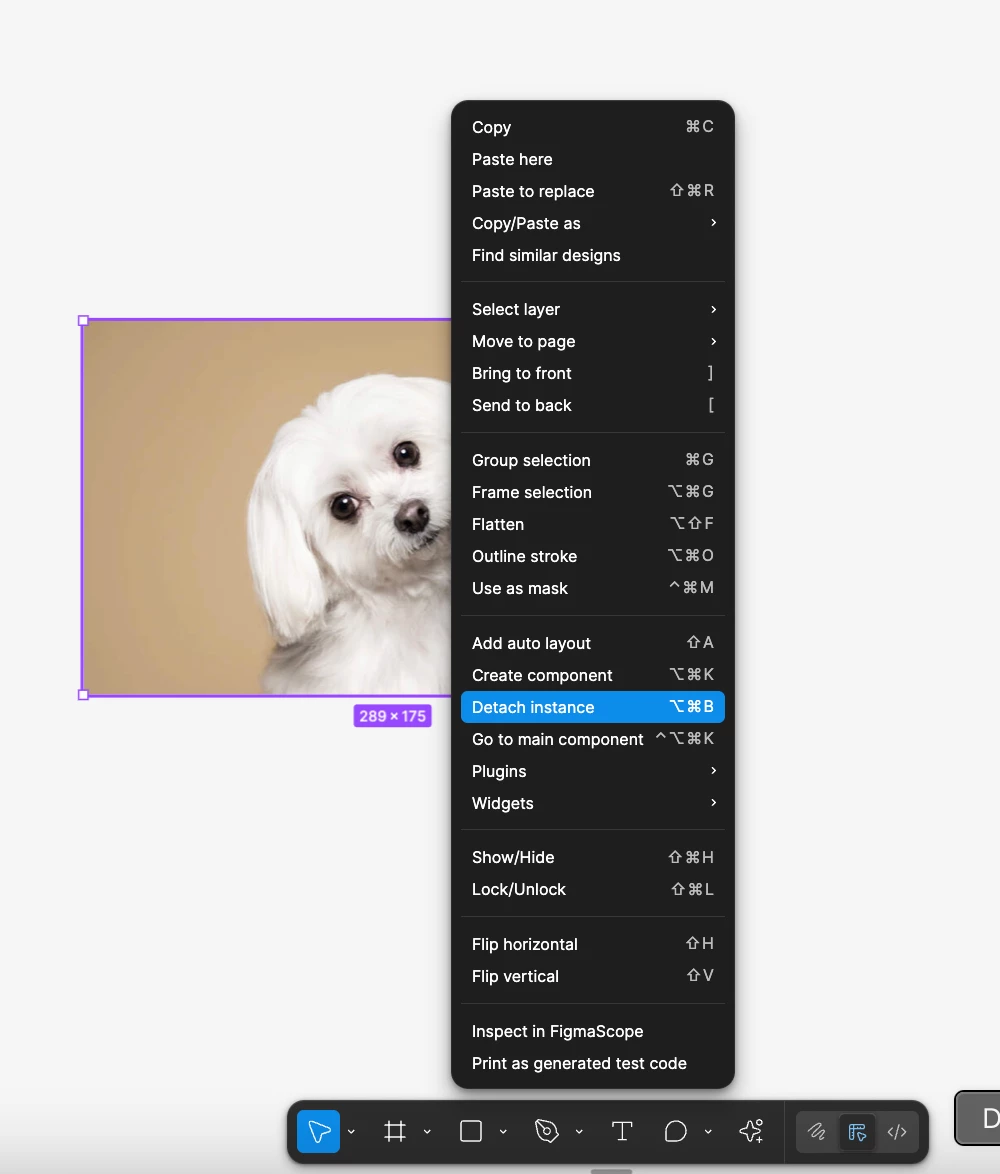The height and width of the screenshot is (1174, 1000).
Task: Click the bottom-left selection resize handle
Action: [83, 695]
